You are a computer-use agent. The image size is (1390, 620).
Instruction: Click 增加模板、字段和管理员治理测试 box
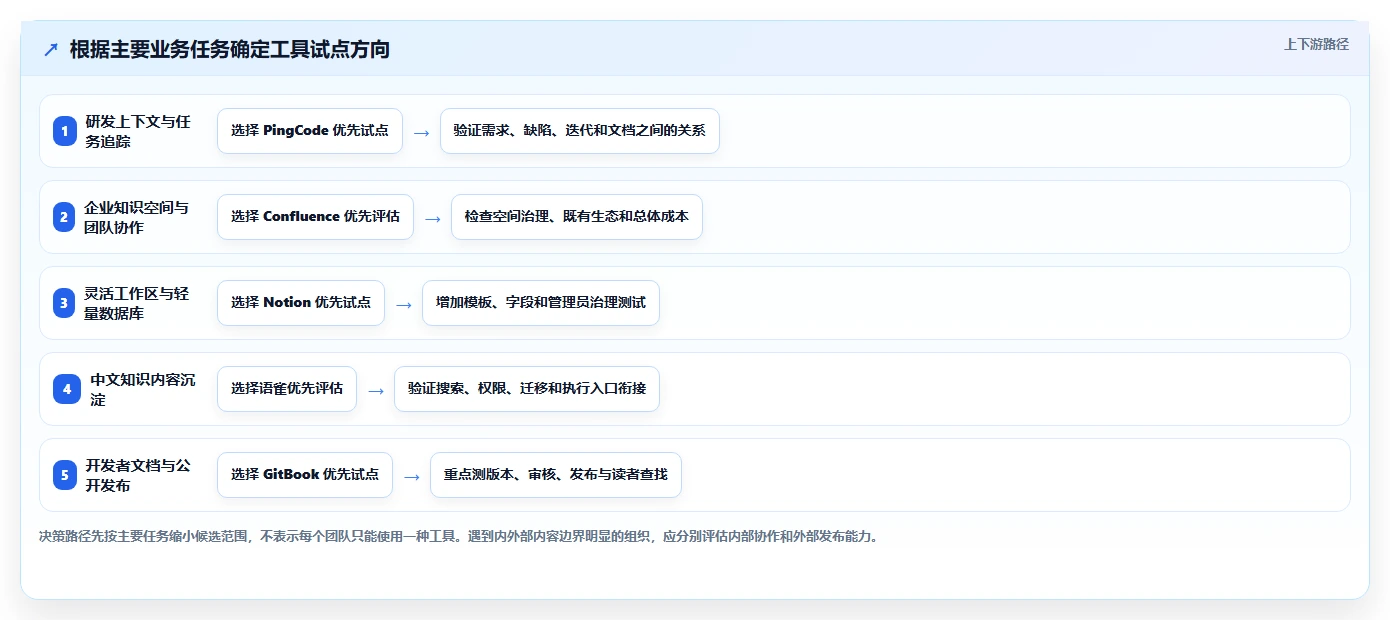point(541,303)
